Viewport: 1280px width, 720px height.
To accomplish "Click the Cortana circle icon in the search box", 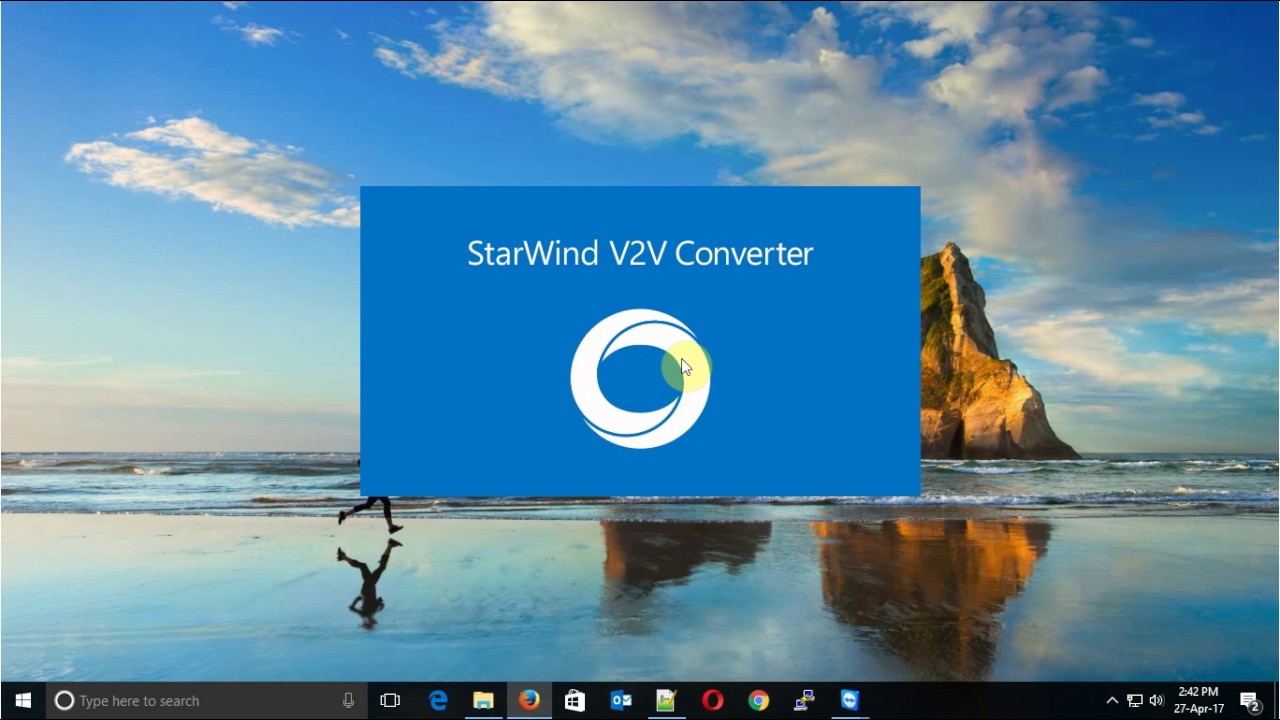I will (x=64, y=701).
